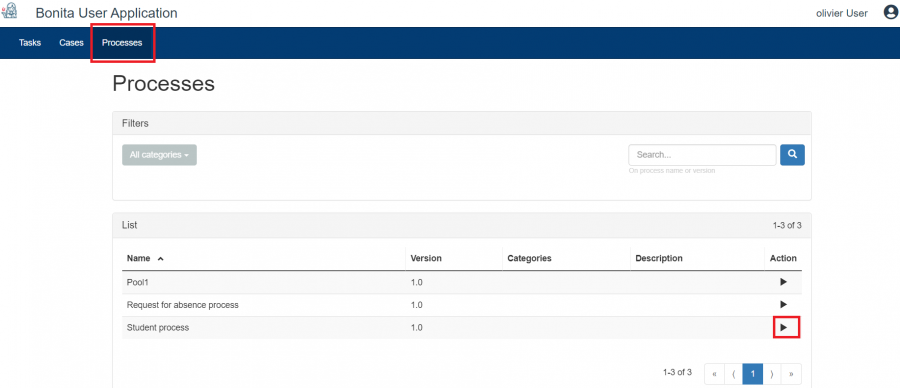Click the blue search magnifier button
The height and width of the screenshot is (388, 900).
(x=792, y=154)
